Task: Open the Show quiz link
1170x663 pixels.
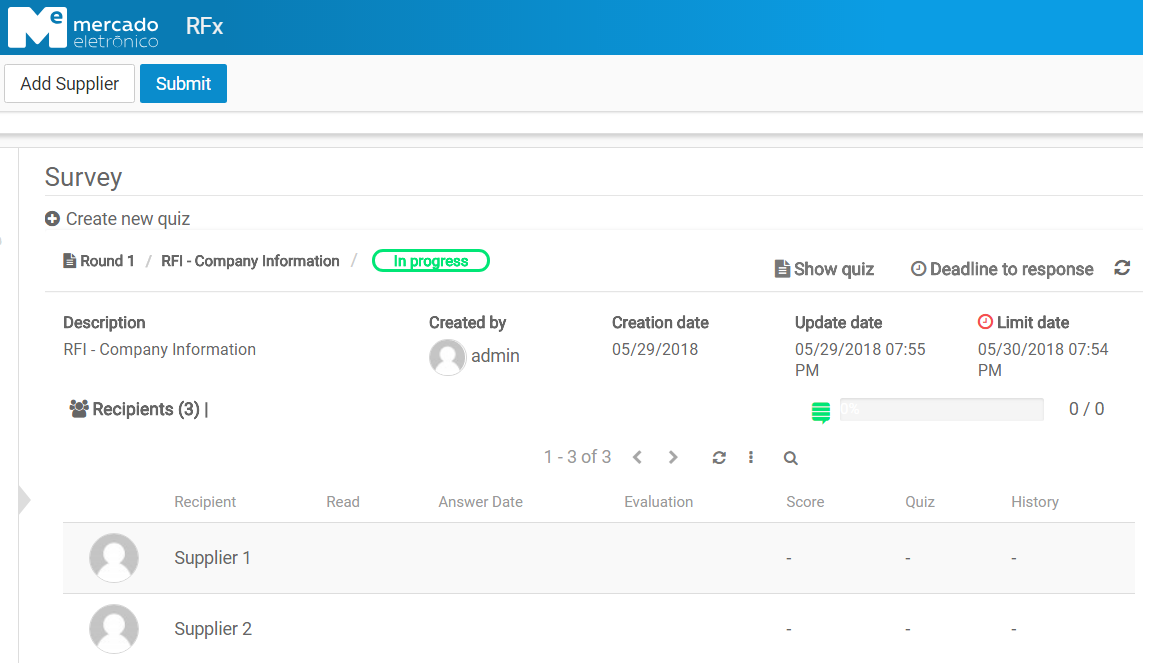Action: 825,269
